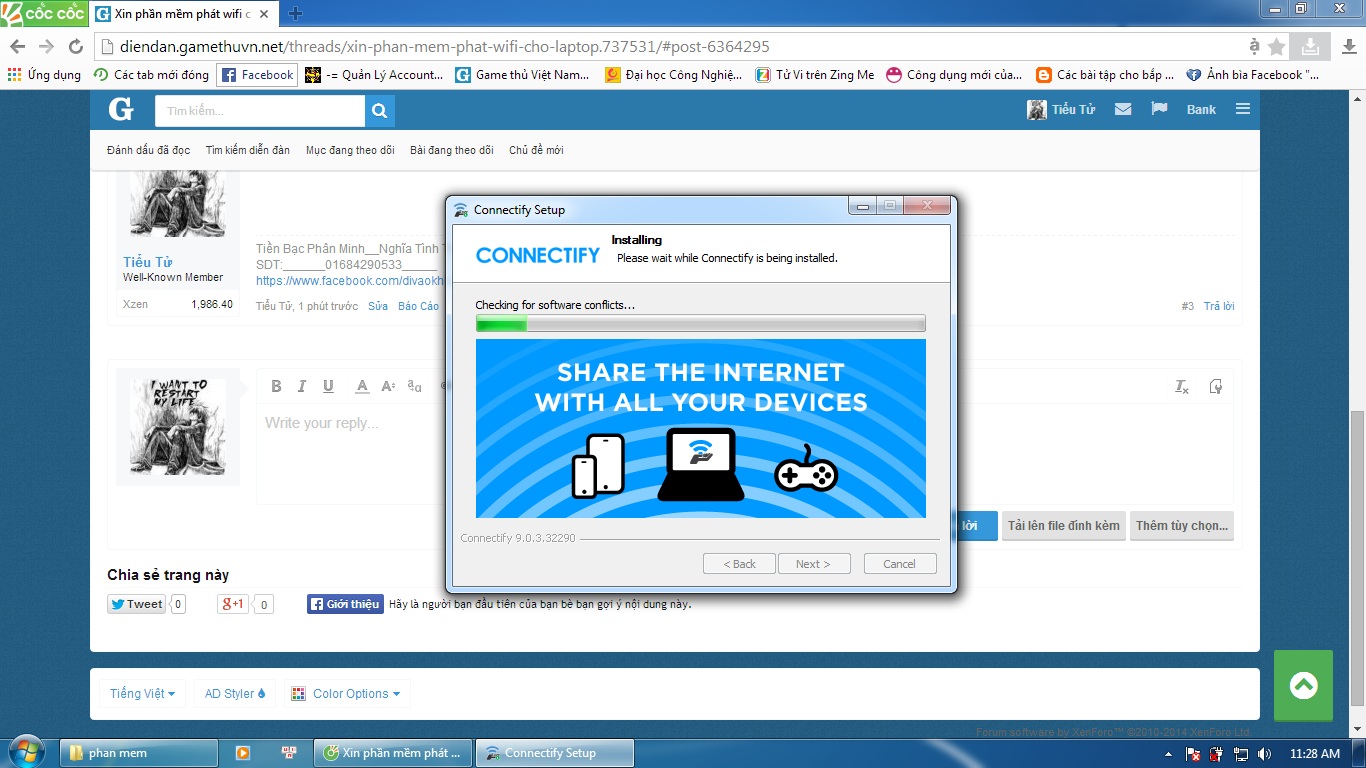
Task: Click the translate icon in address bar
Action: click(1254, 47)
